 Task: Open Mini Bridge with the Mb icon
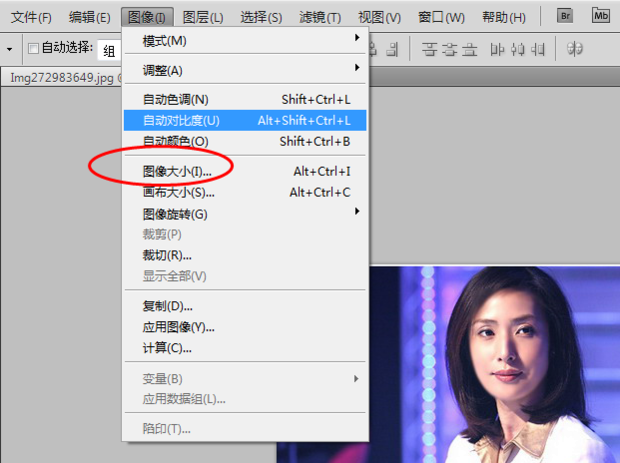tap(601, 16)
